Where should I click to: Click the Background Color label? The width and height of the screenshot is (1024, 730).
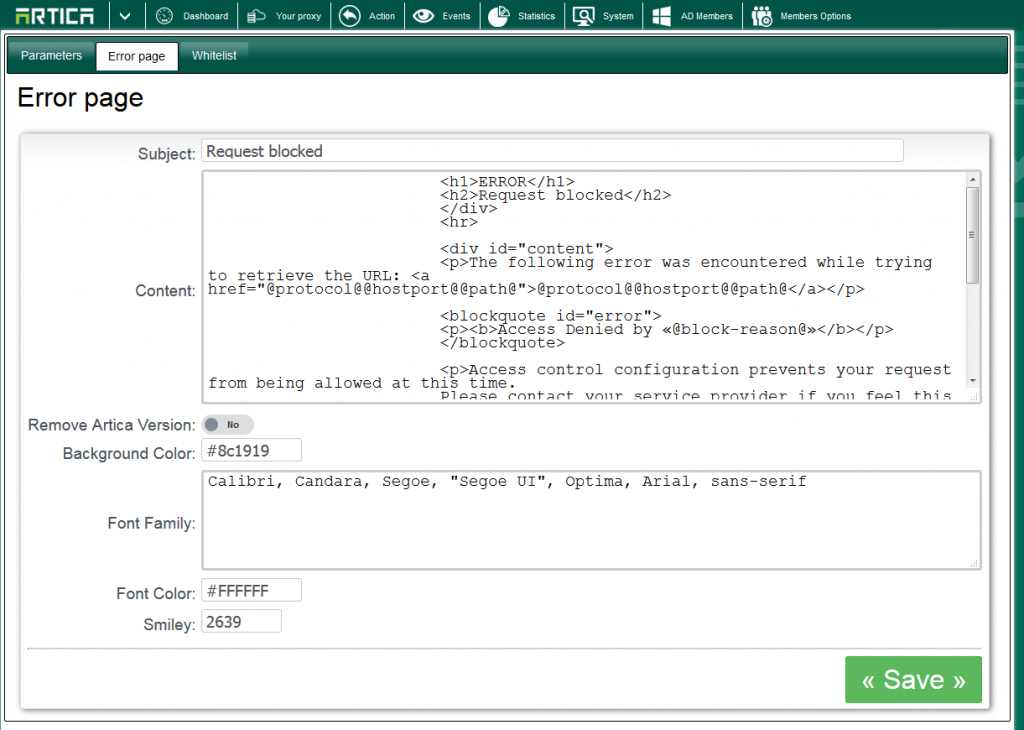pyautogui.click(x=129, y=453)
